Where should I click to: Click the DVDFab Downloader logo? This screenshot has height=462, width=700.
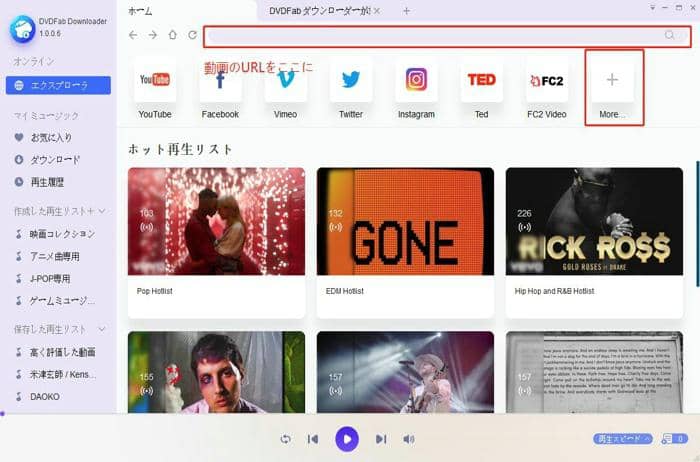[22, 29]
